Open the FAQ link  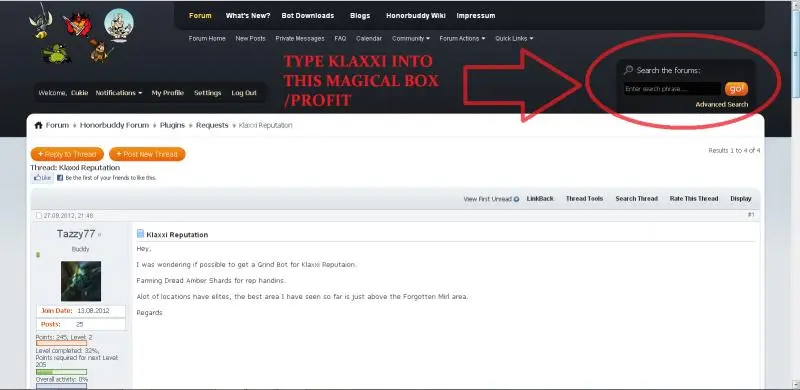point(340,38)
